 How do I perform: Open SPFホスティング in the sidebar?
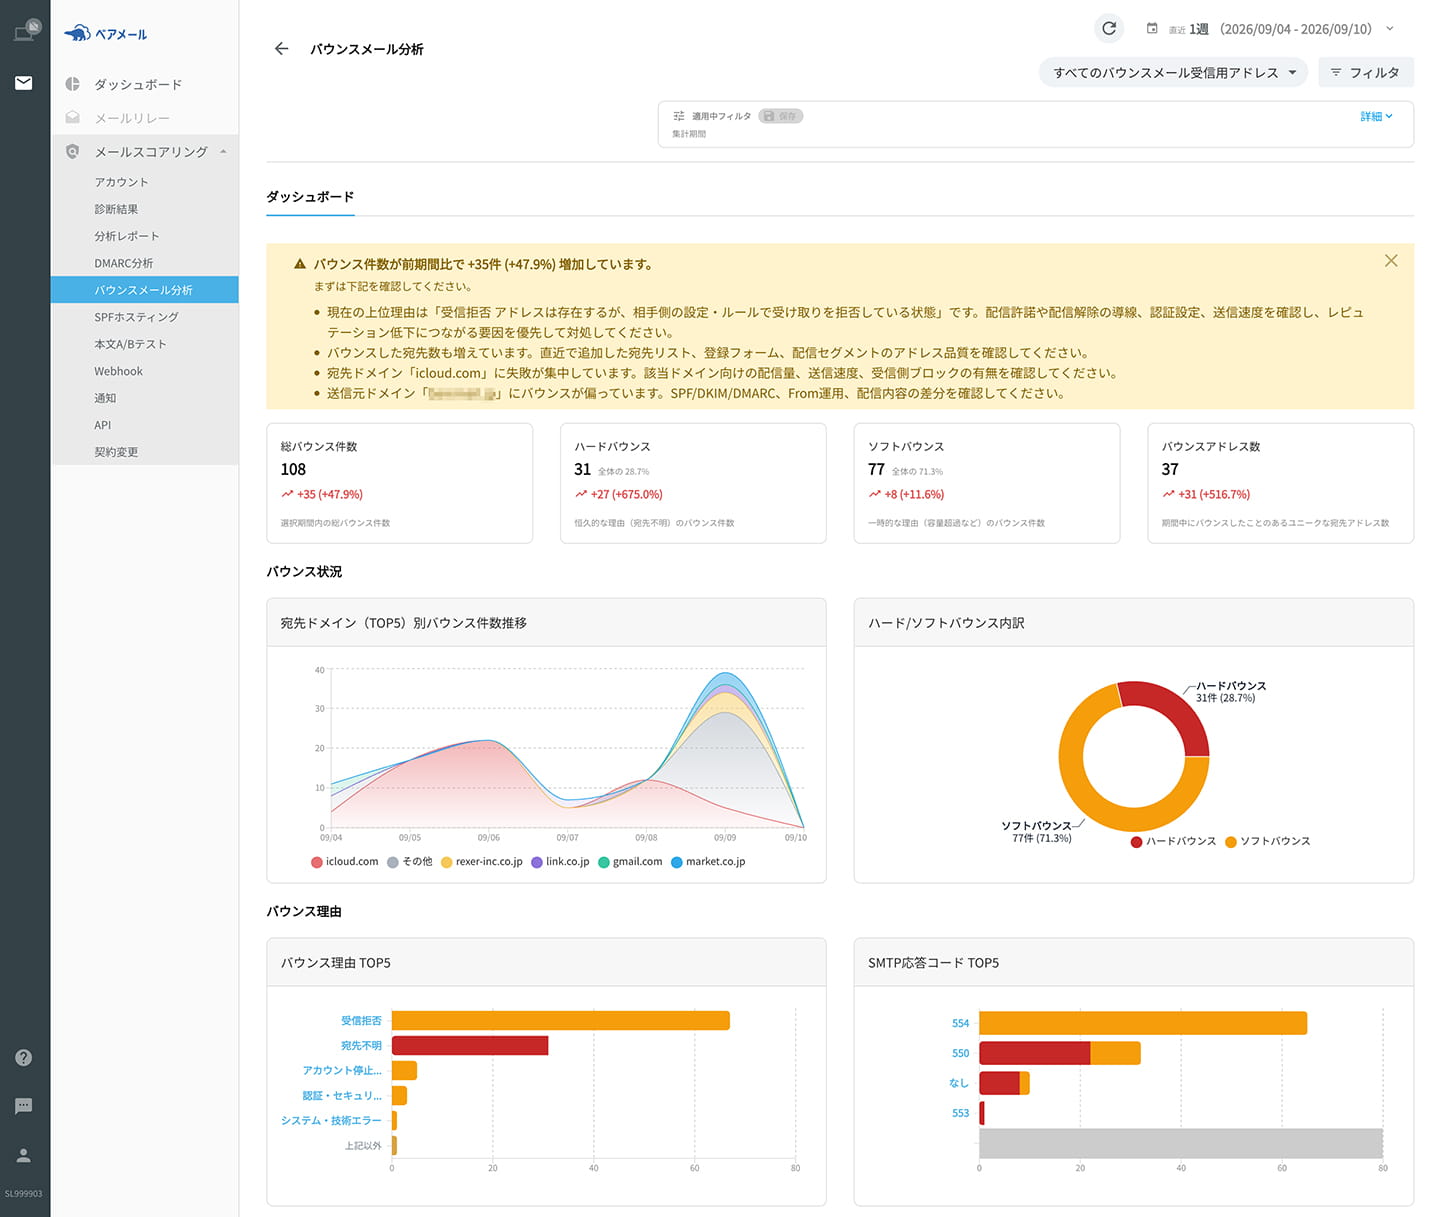[x=136, y=317]
